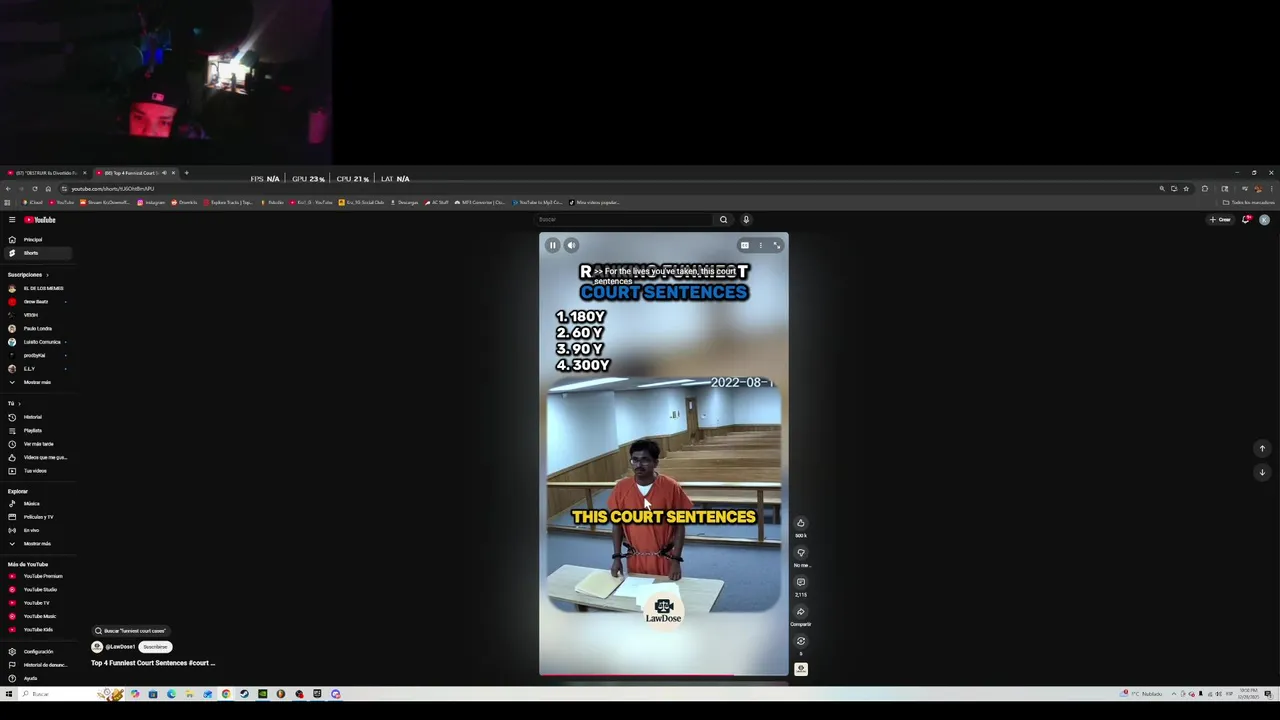Select Shorts in the sidebar

[37, 253]
